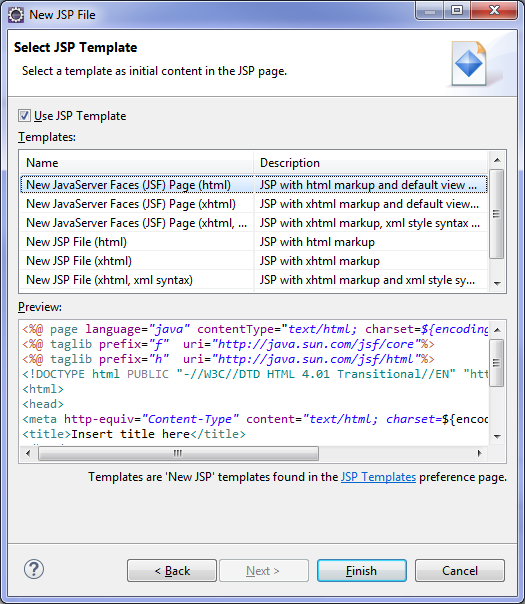Click preview pane scroll right arrow

click(480, 453)
